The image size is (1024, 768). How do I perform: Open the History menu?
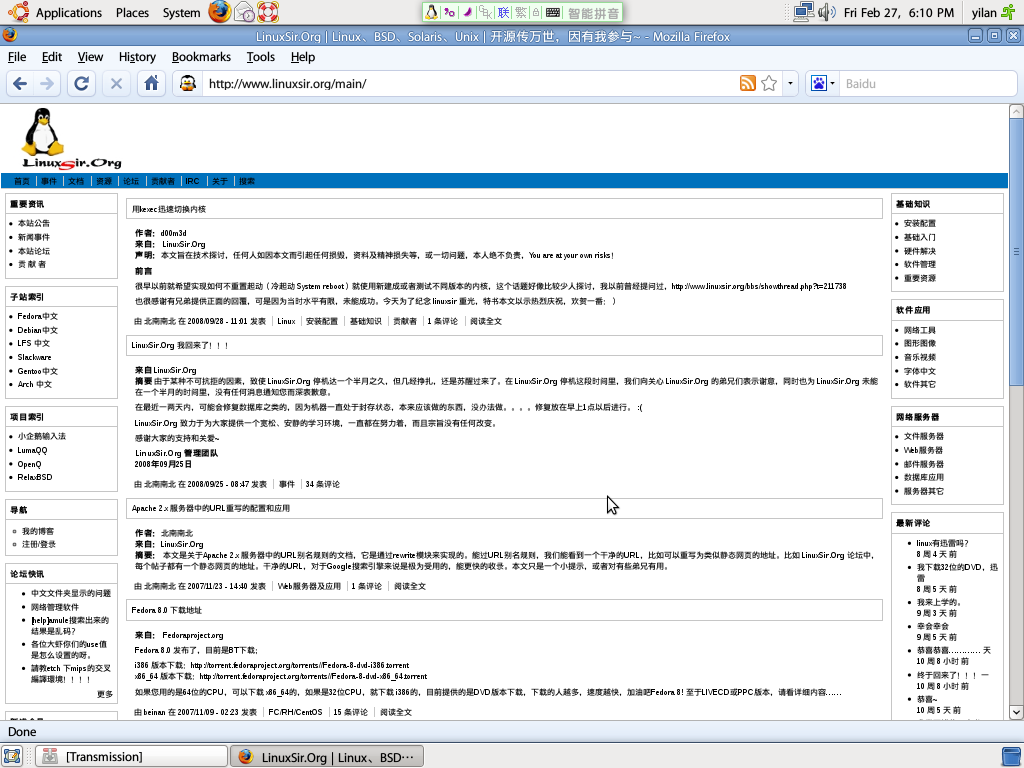pos(137,57)
